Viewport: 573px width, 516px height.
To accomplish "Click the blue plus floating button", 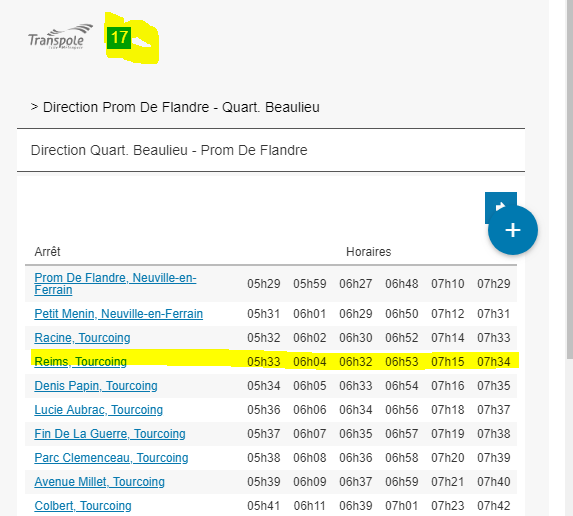I will coord(513,230).
